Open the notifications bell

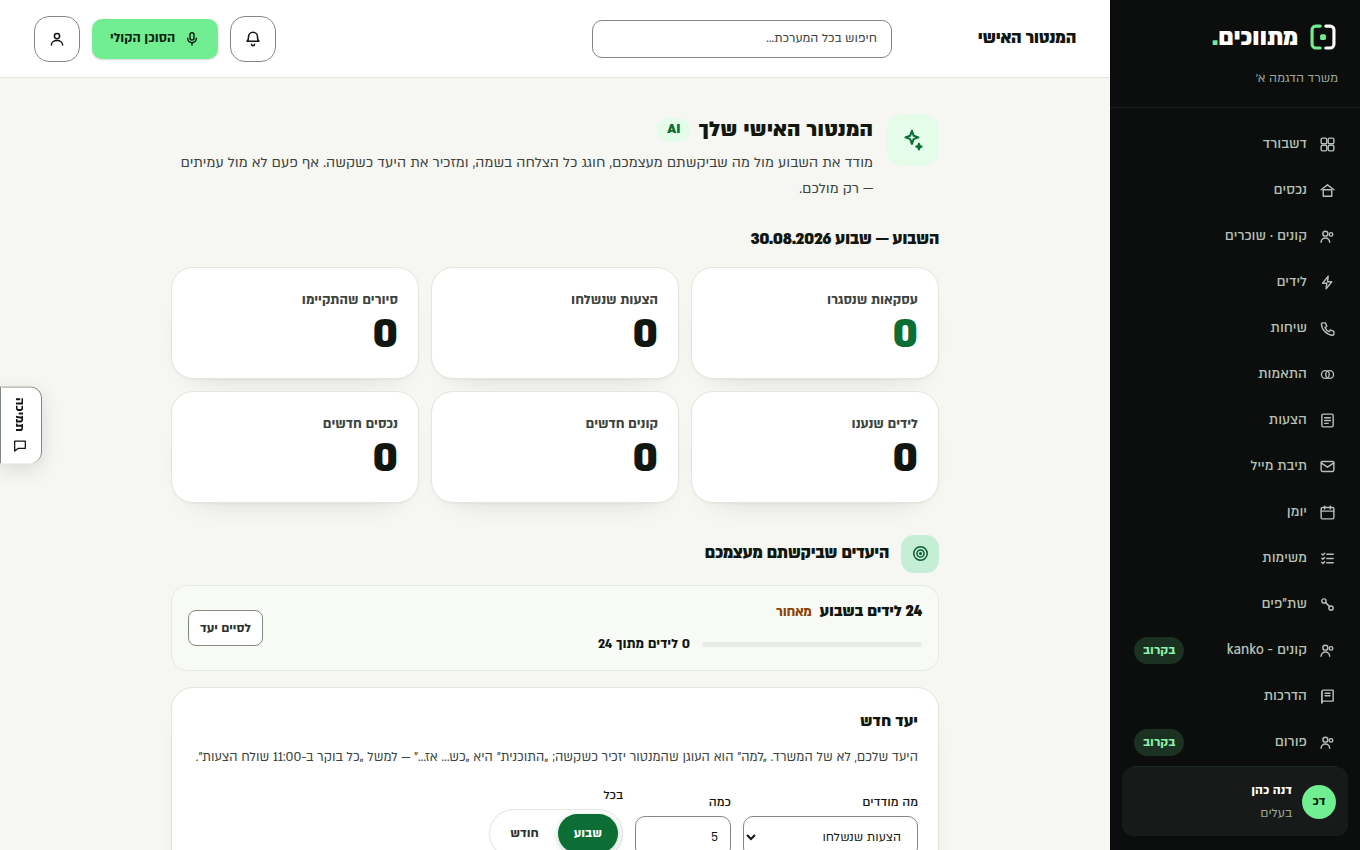253,39
